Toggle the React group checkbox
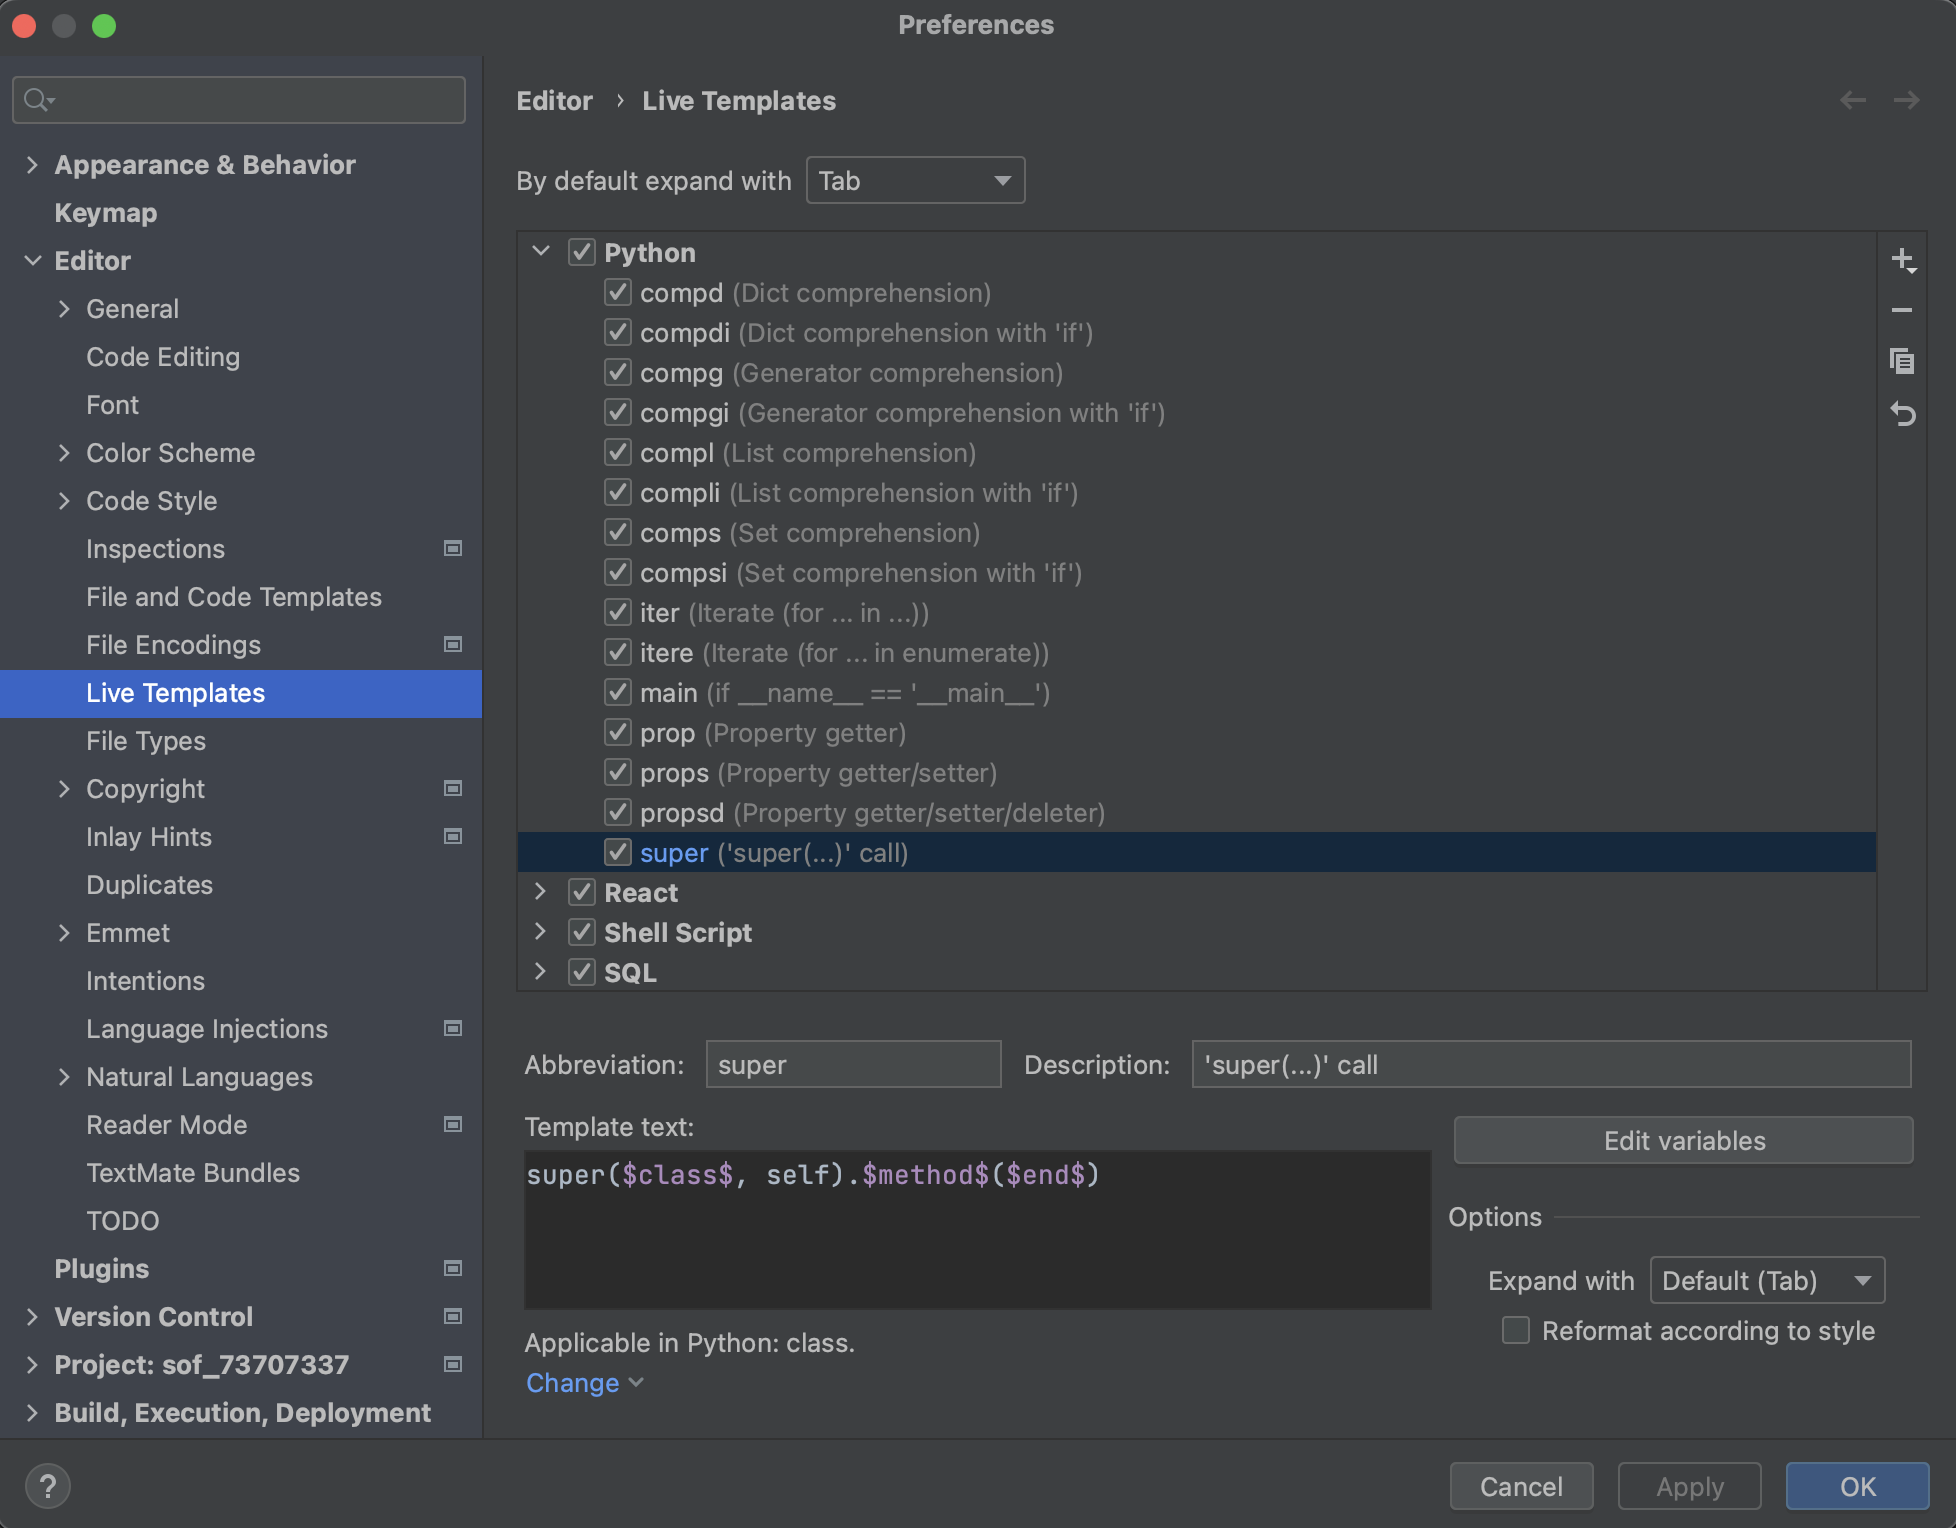The height and width of the screenshot is (1528, 1956). [582, 892]
